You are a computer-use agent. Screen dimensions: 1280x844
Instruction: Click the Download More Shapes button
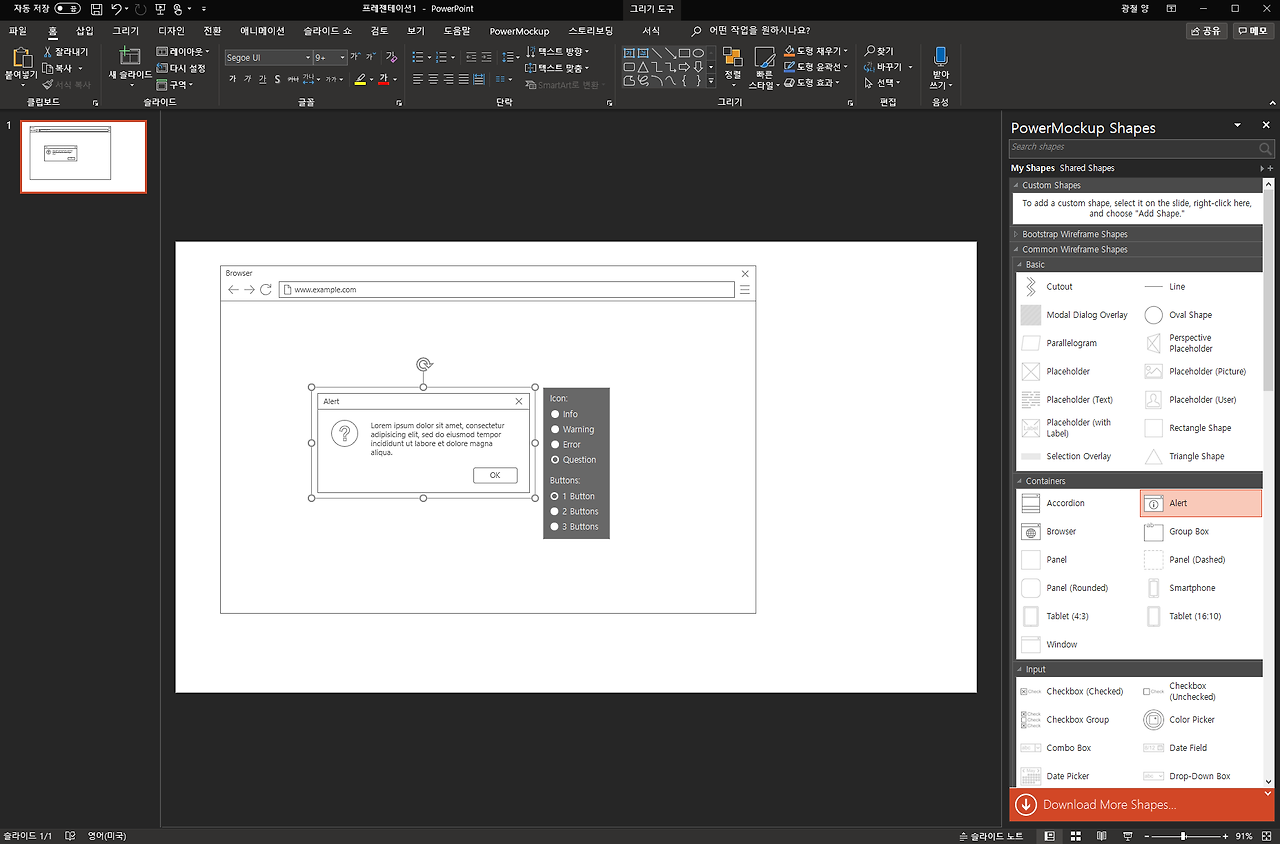point(1108,805)
